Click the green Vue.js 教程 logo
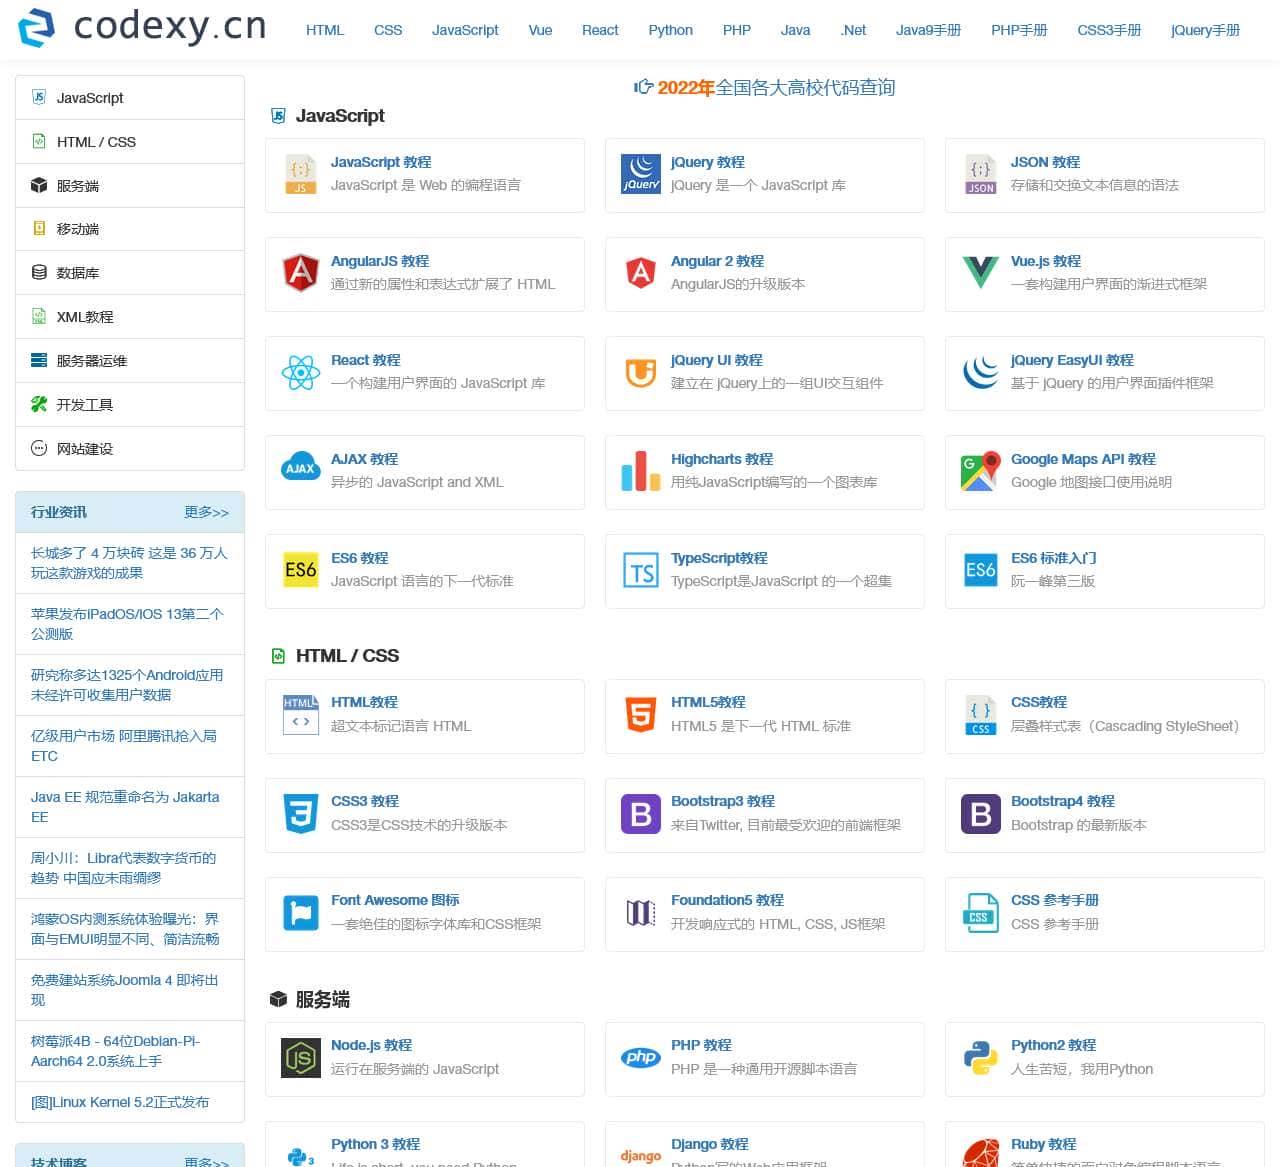This screenshot has height=1167, width=1280. tap(981, 272)
